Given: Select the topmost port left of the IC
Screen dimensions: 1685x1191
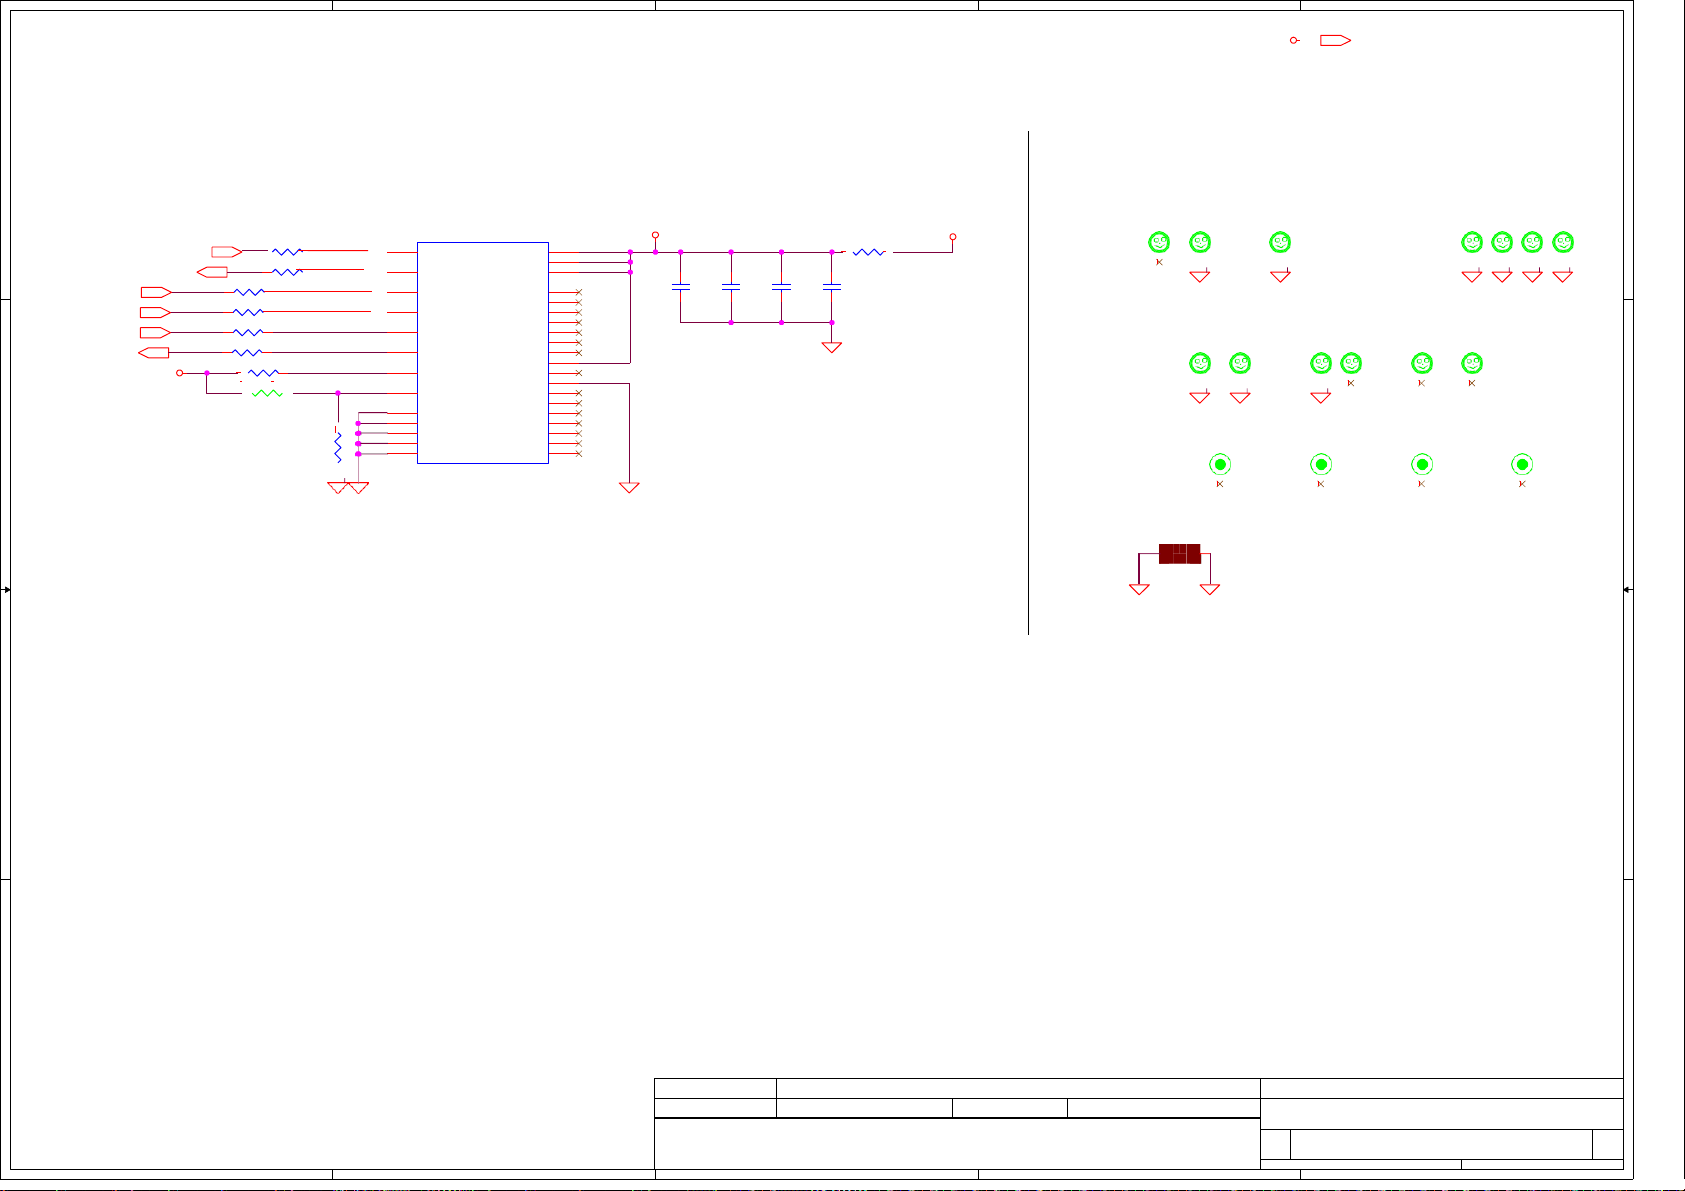Looking at the screenshot, I should click(x=226, y=251).
